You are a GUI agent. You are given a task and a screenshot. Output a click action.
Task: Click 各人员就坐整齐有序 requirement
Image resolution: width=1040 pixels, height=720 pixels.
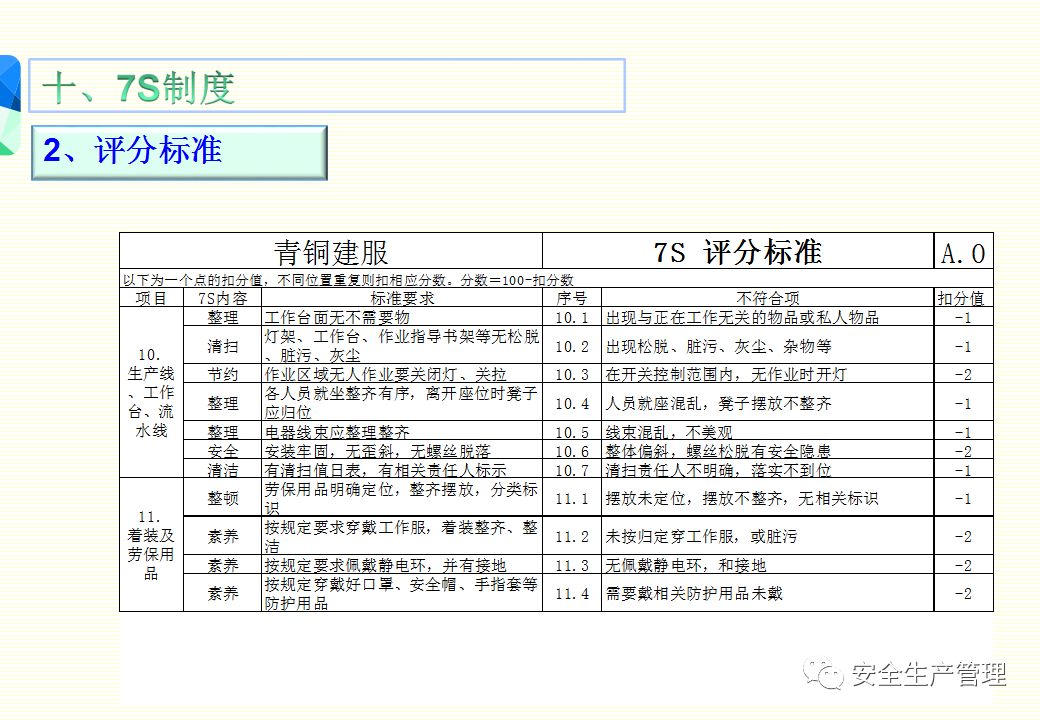[401, 402]
